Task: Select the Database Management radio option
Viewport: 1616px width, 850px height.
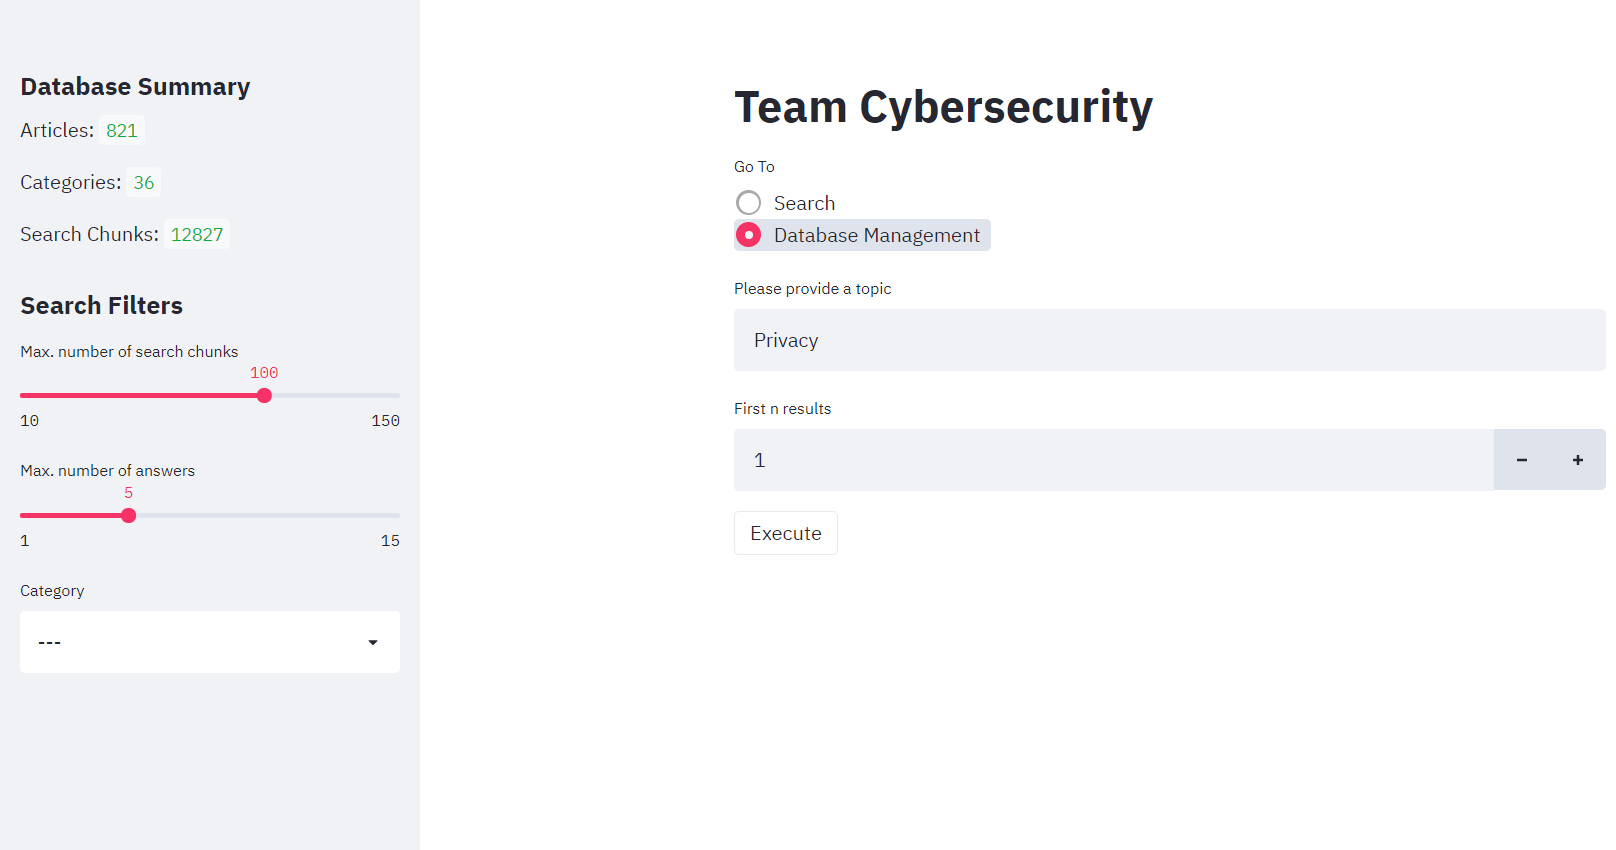Action: (x=748, y=235)
